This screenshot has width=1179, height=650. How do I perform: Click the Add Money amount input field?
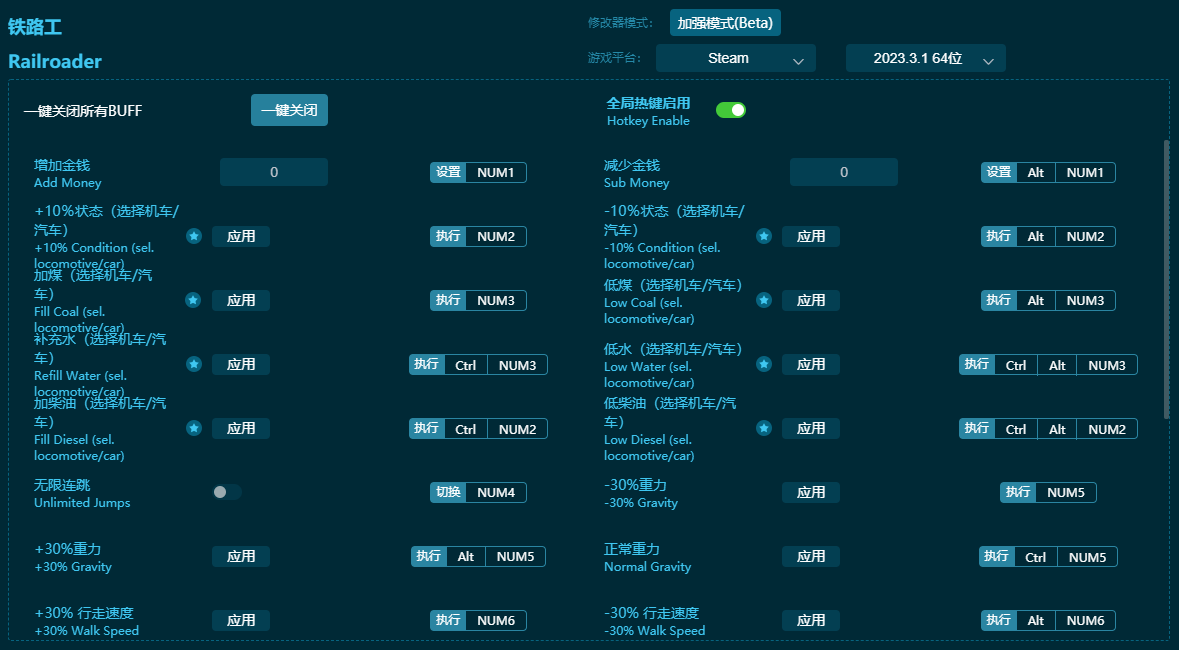274,172
